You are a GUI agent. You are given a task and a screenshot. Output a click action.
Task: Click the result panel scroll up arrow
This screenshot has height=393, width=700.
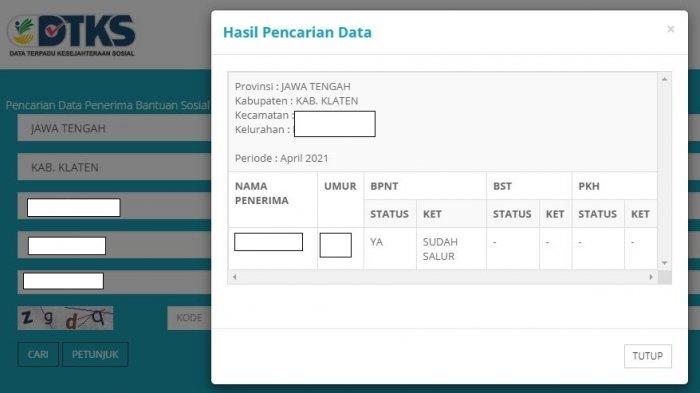664,79
